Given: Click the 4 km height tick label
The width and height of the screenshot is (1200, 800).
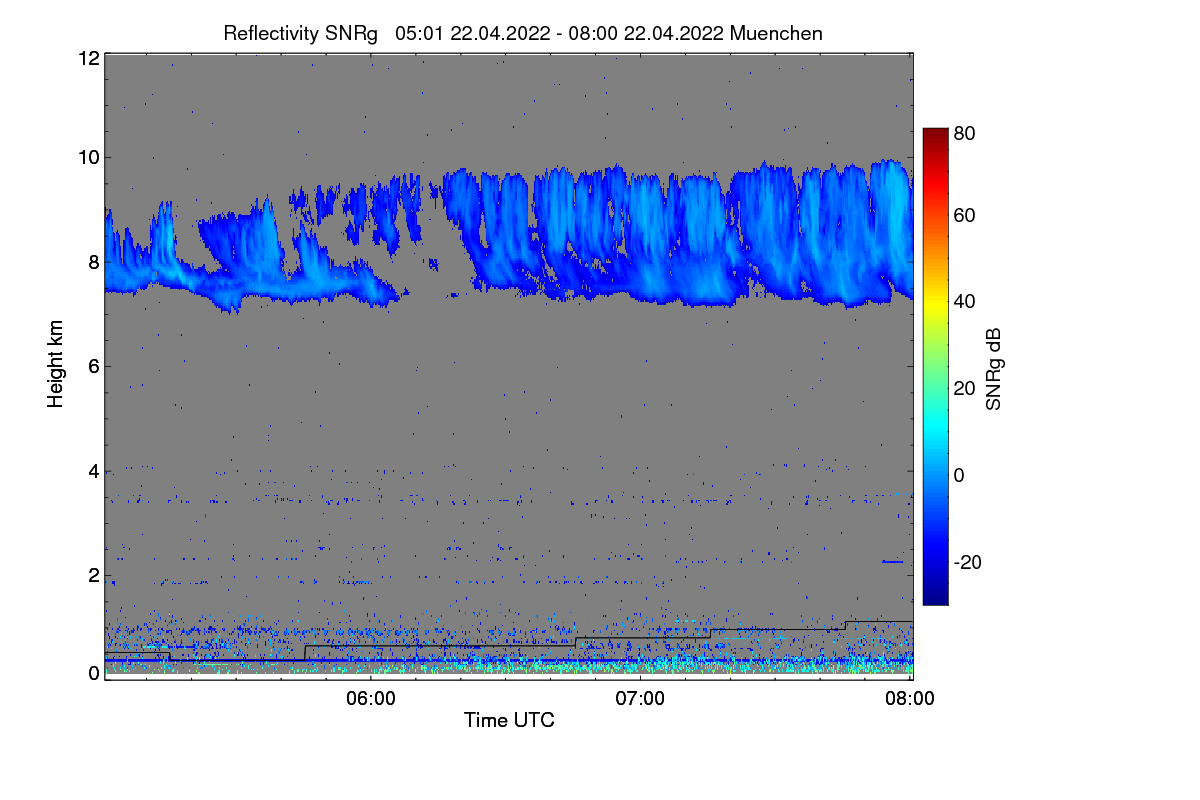Looking at the screenshot, I should point(94,471).
